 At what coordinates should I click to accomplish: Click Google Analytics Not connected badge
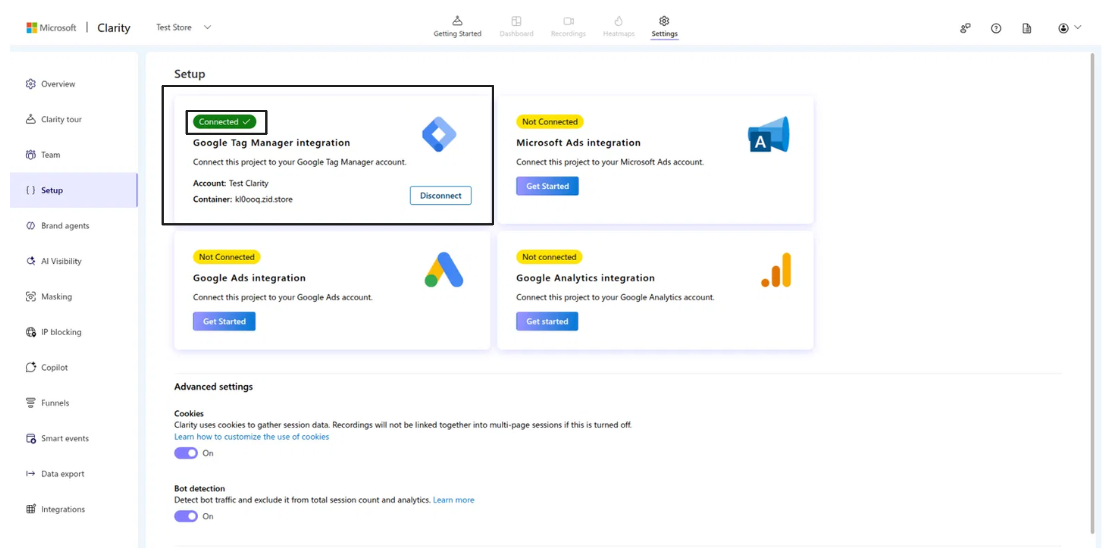[x=549, y=257]
